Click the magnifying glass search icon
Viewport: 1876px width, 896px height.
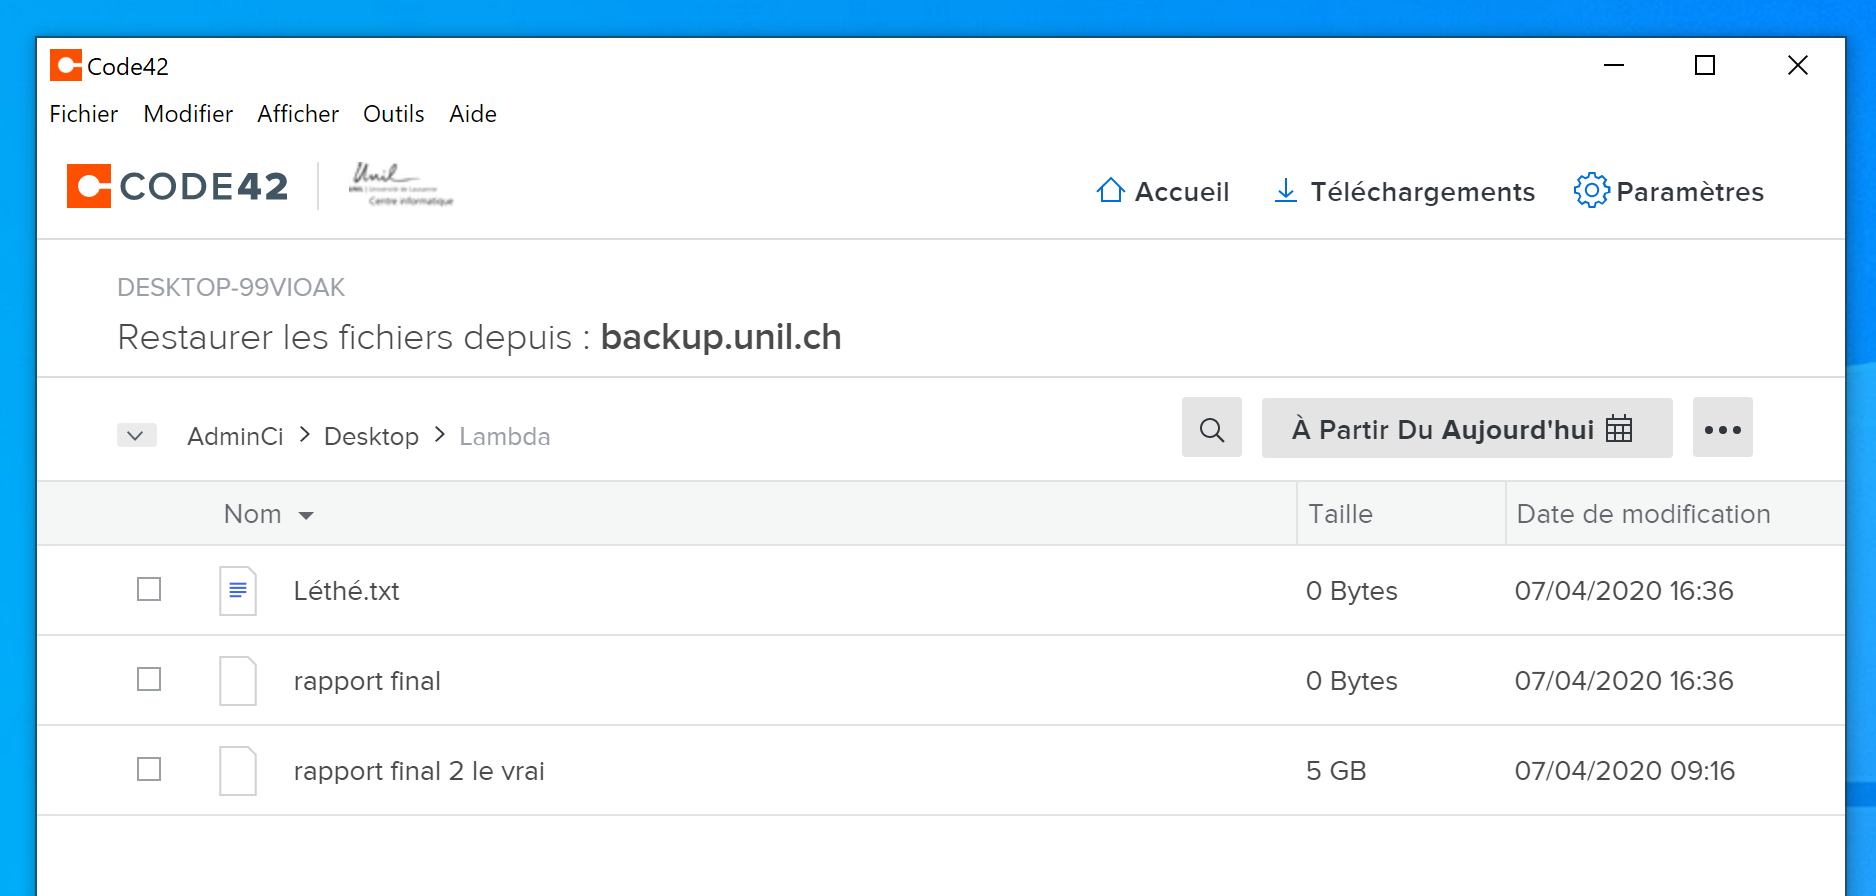pyautogui.click(x=1211, y=429)
